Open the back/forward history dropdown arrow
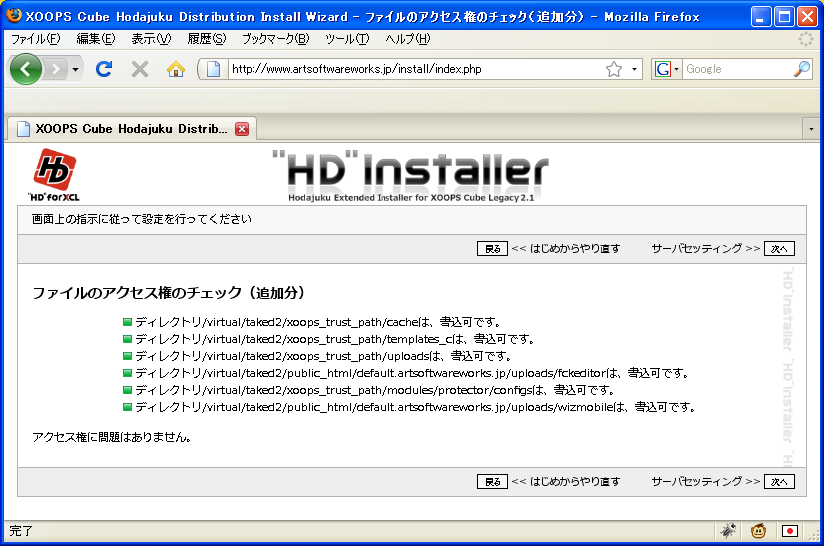The width and height of the screenshot is (824, 546). (75, 69)
